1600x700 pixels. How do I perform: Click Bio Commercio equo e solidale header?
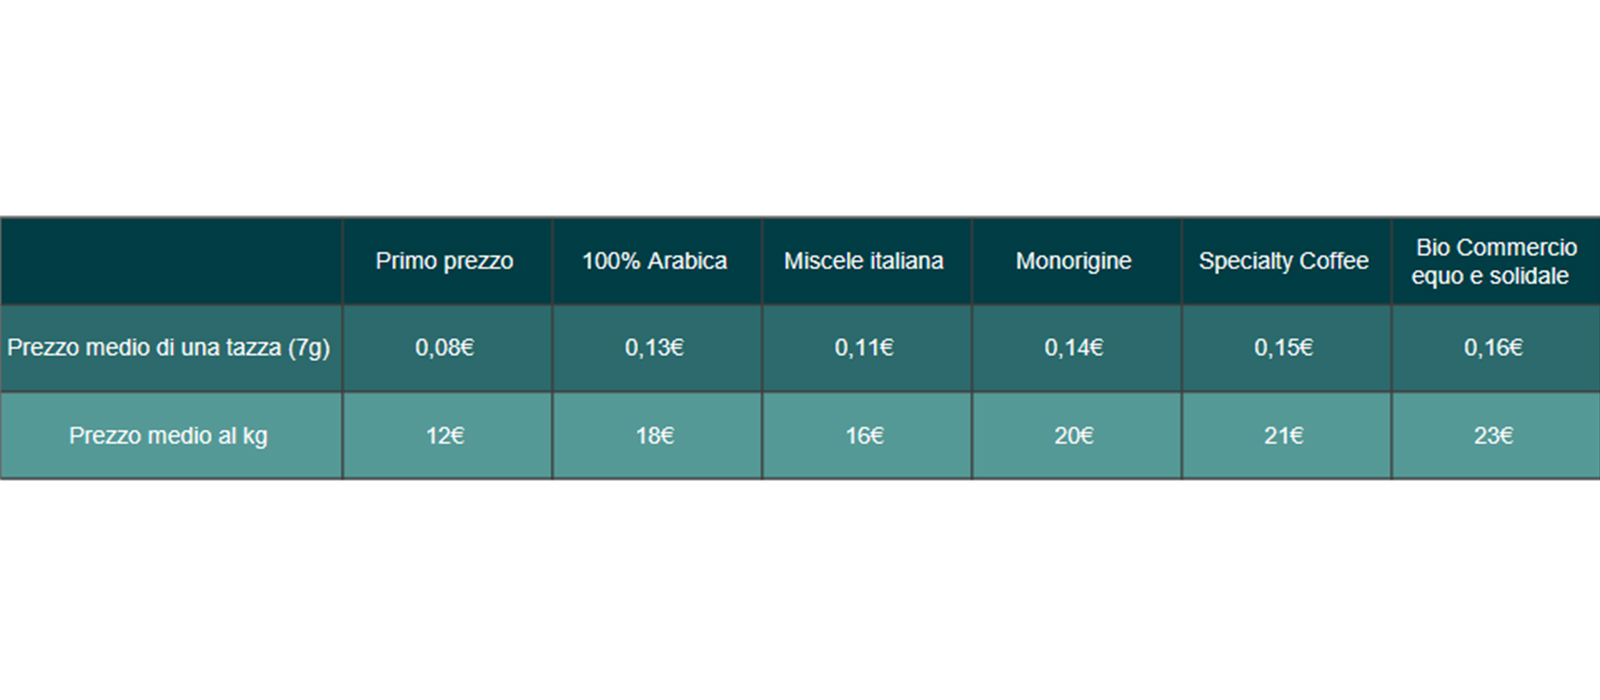click(x=1496, y=261)
